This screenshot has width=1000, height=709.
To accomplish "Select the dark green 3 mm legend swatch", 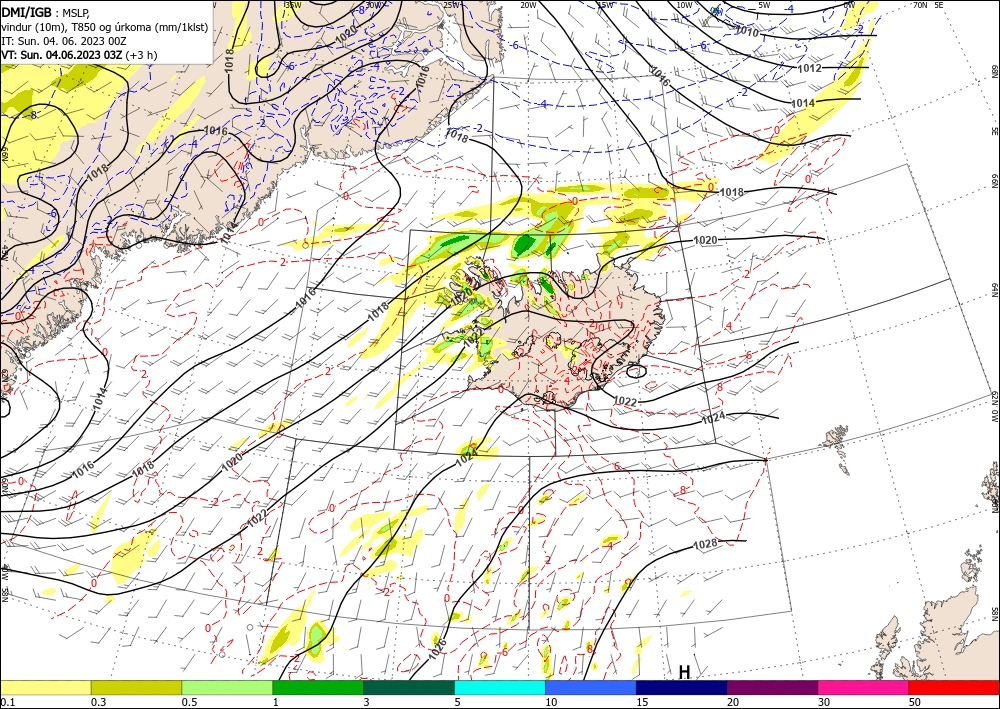I will pos(409,687).
